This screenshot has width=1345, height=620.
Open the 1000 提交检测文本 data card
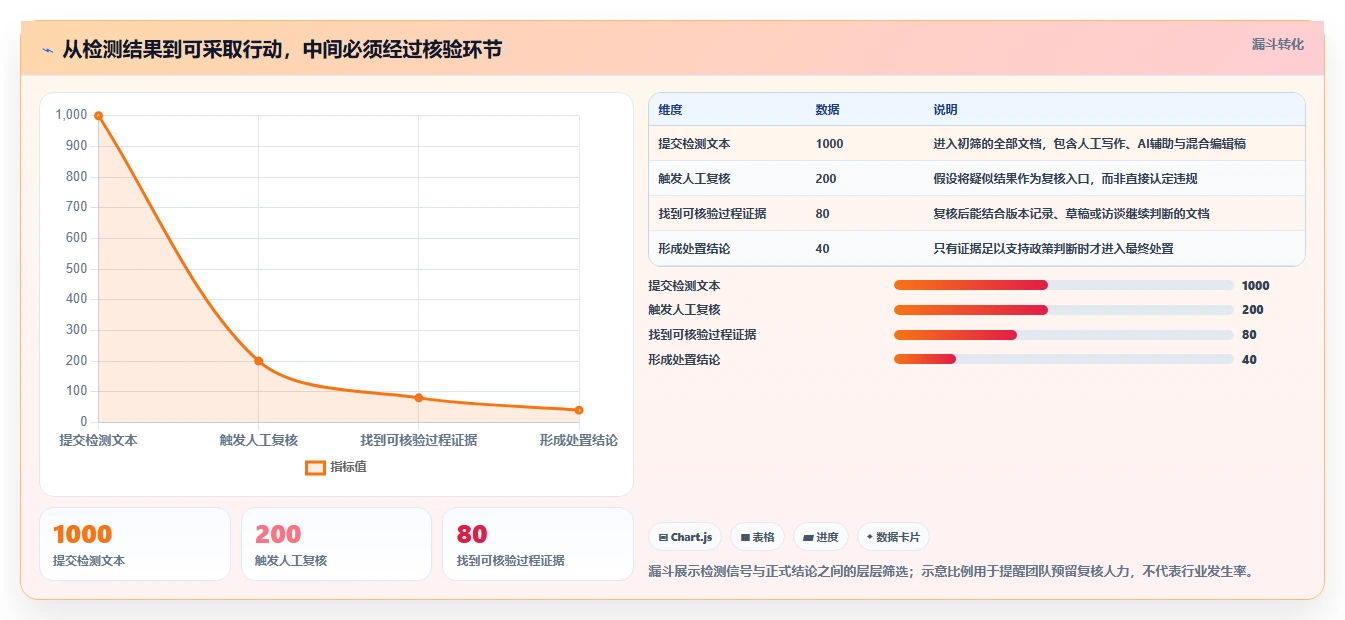coord(135,544)
